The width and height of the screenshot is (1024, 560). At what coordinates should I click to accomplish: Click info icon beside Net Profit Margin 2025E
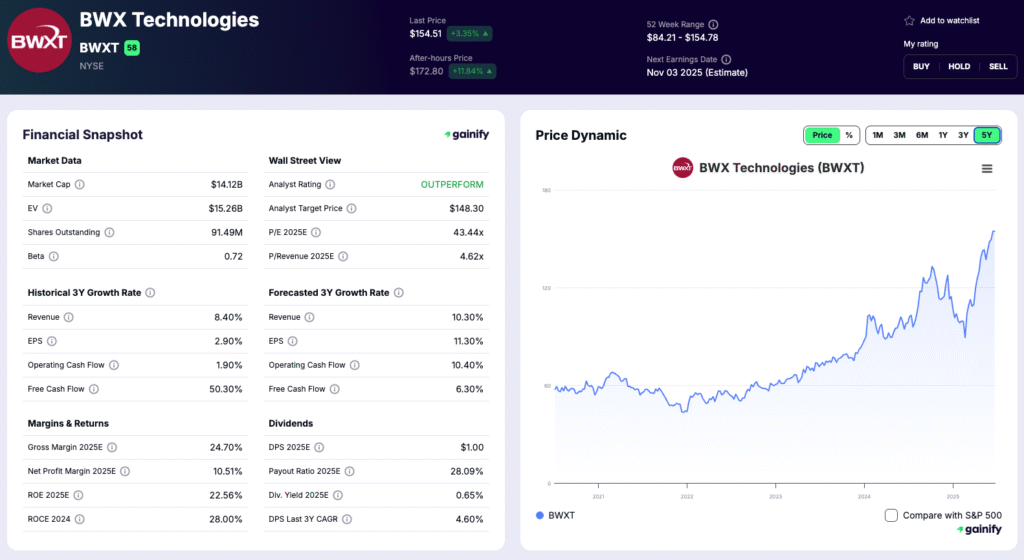pos(125,471)
